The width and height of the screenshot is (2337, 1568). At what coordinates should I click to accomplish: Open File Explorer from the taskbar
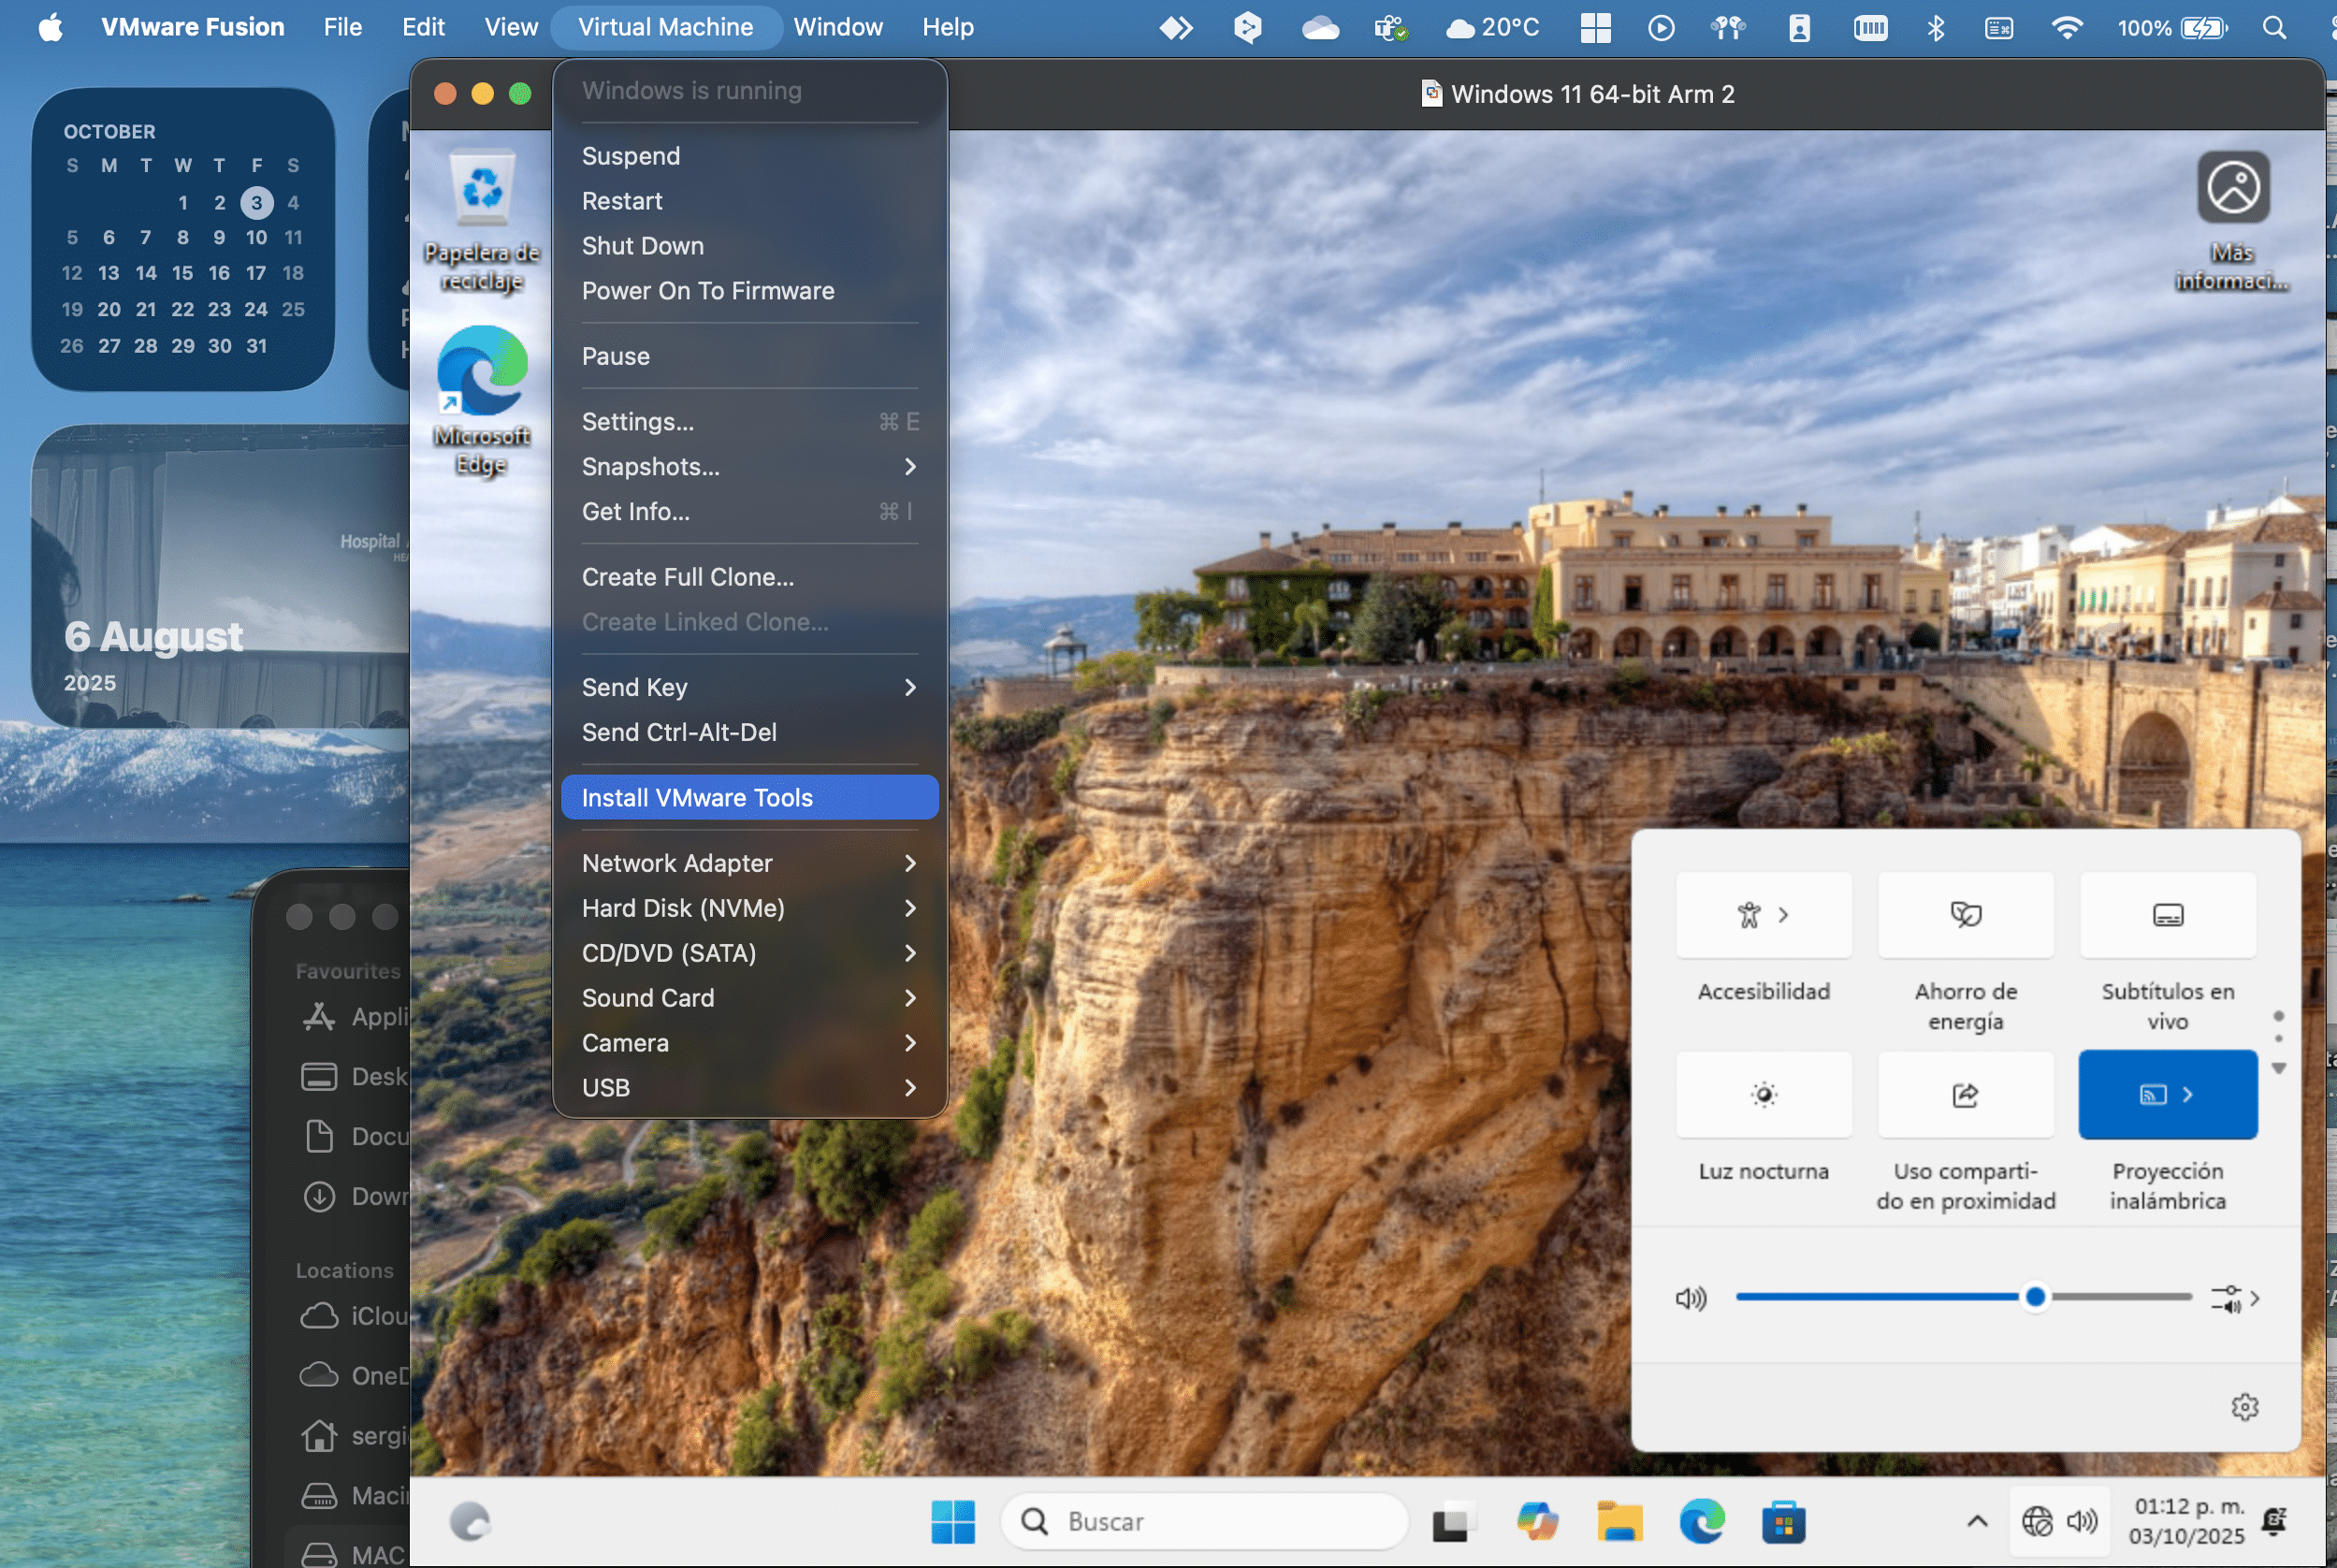(x=1620, y=1521)
